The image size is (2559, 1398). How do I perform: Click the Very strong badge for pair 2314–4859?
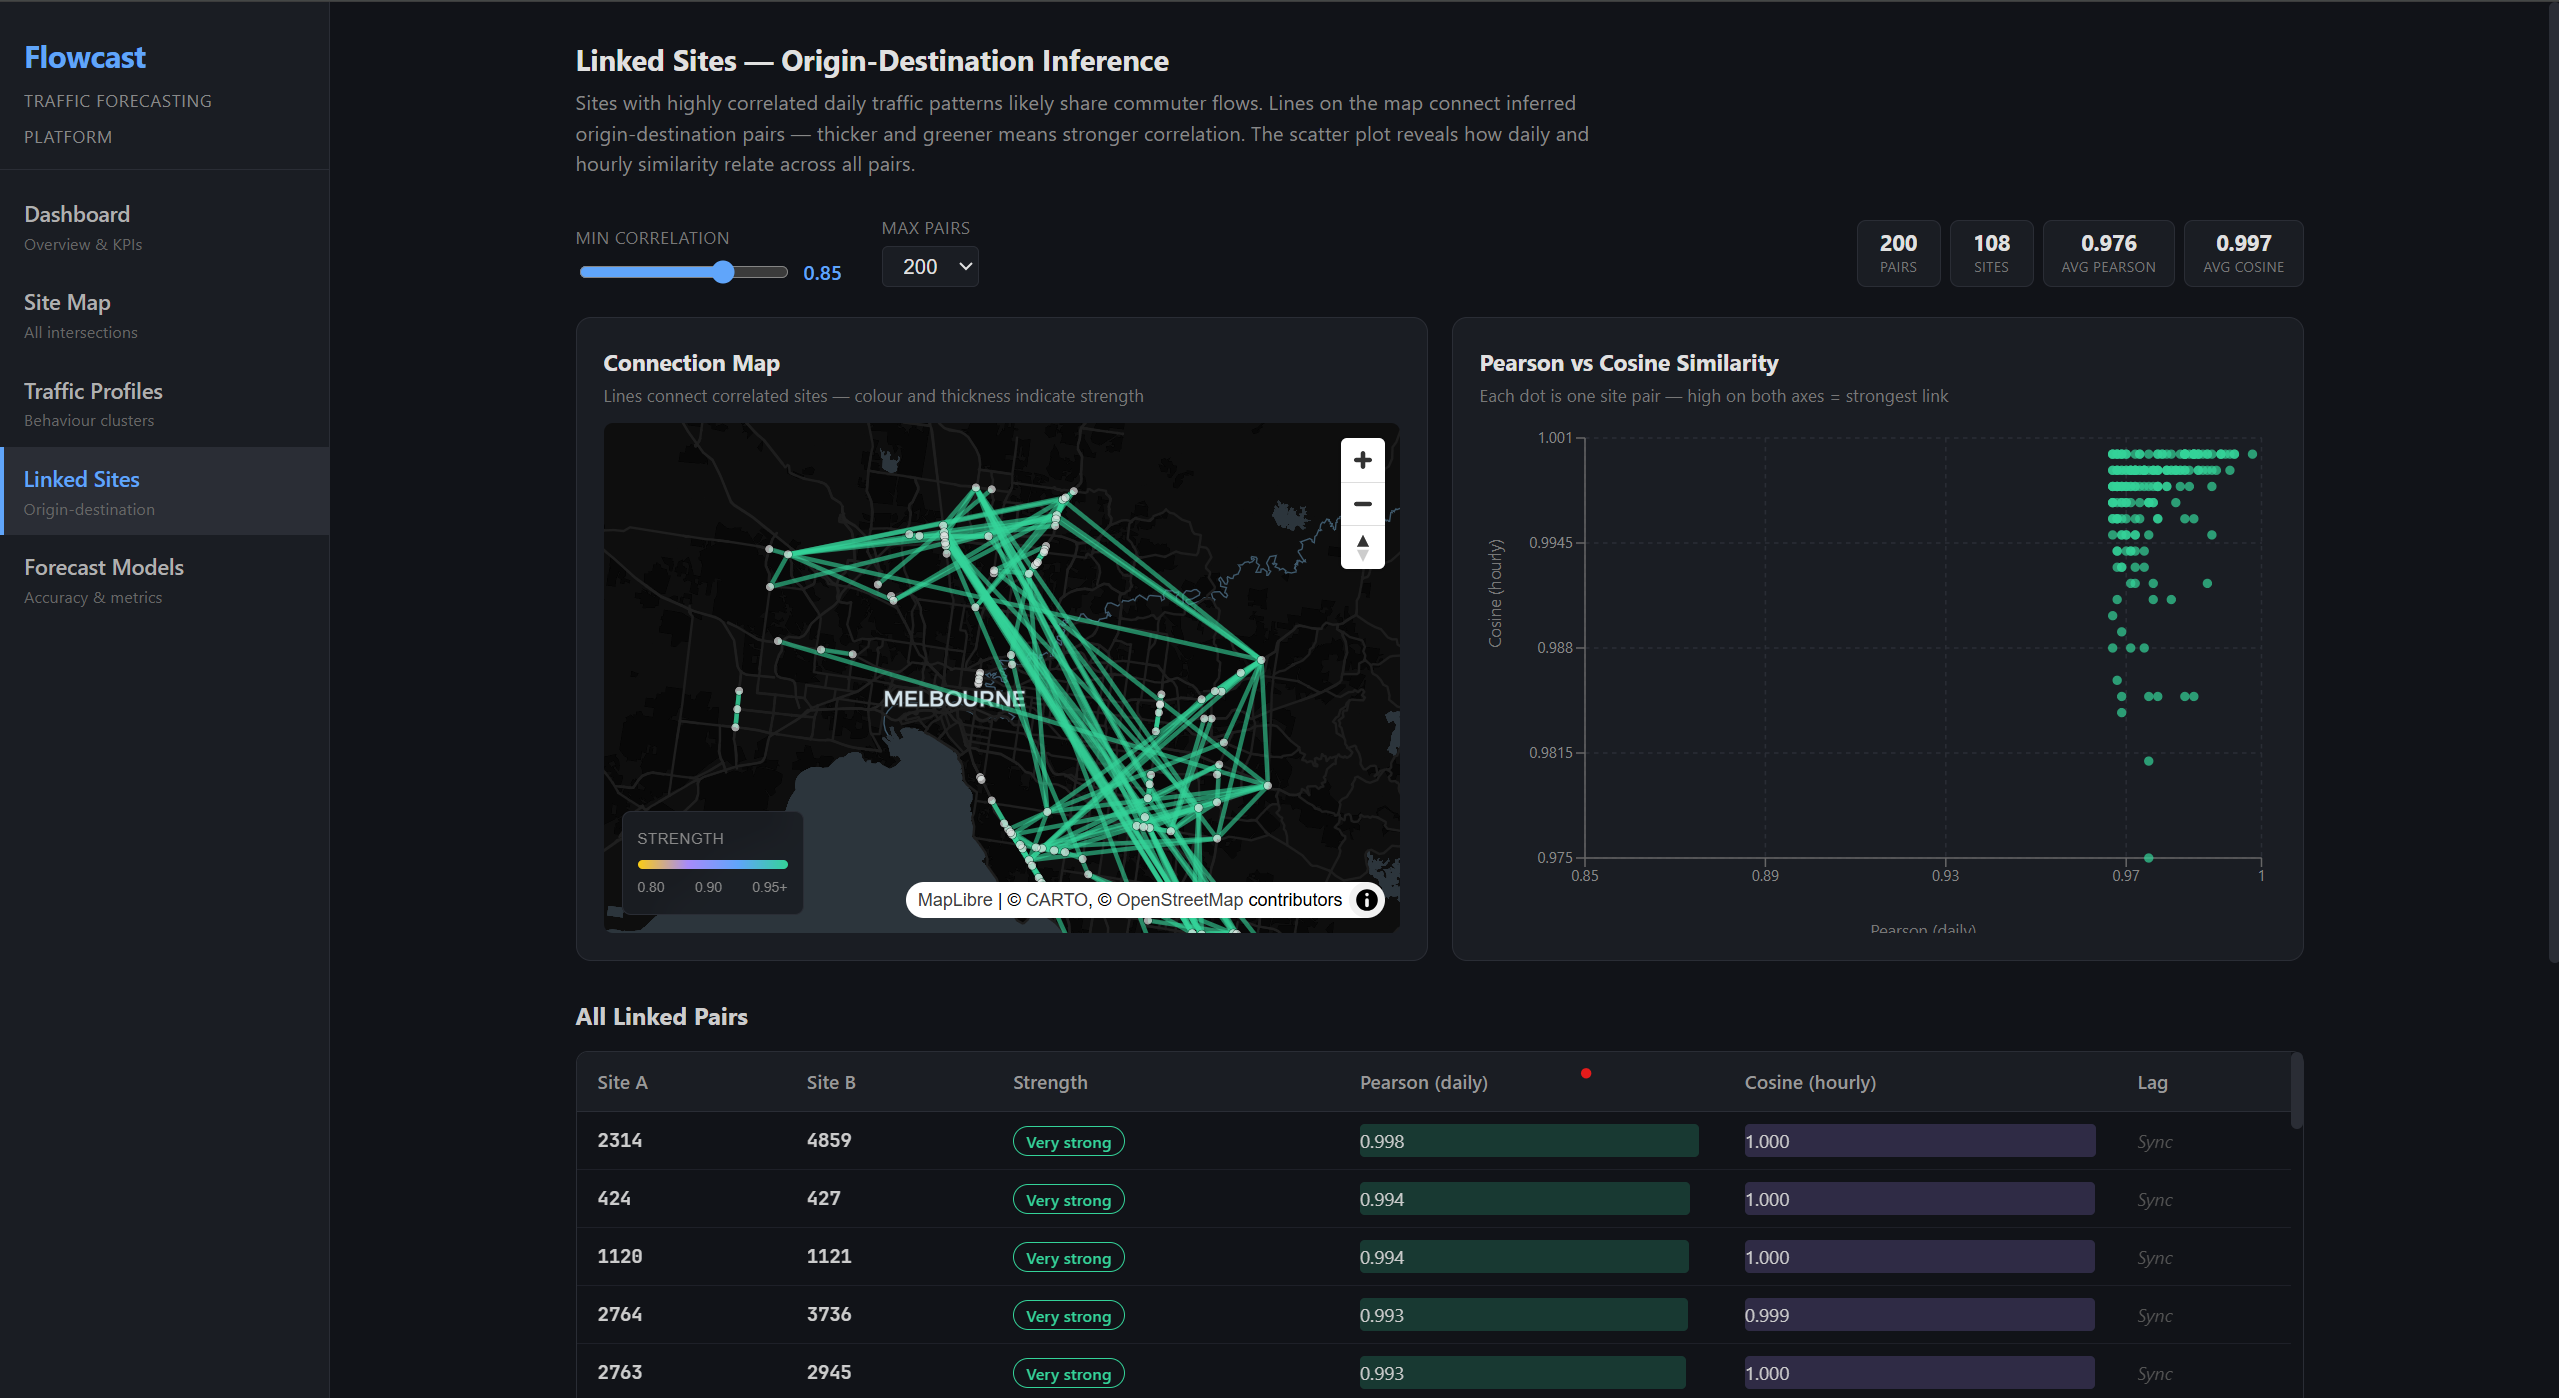click(x=1068, y=1141)
